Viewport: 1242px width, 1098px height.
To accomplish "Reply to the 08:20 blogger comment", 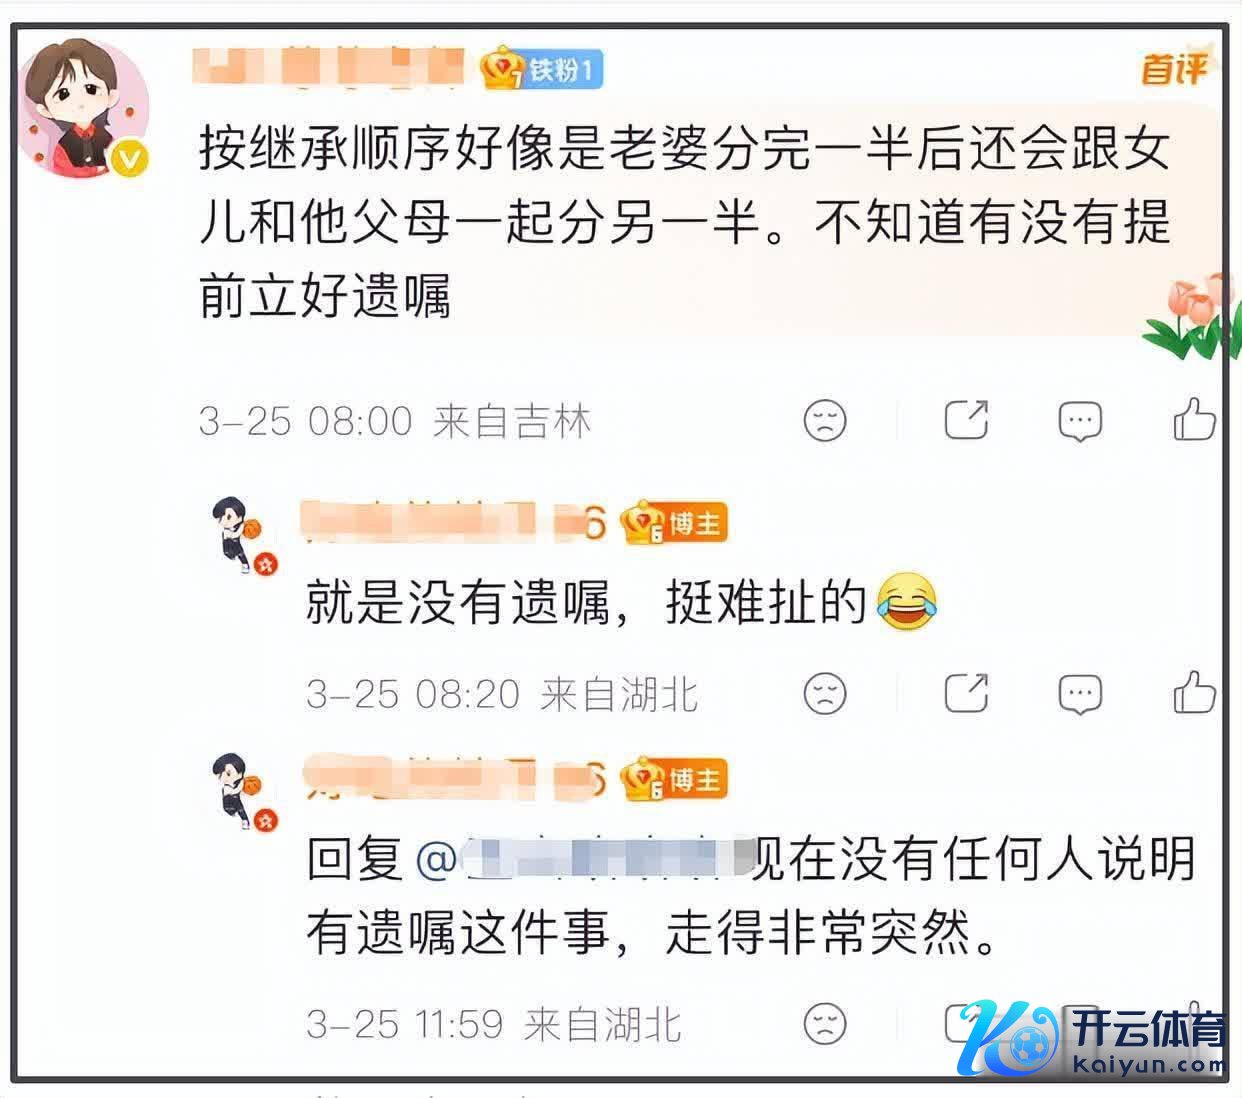I will 1080,694.
